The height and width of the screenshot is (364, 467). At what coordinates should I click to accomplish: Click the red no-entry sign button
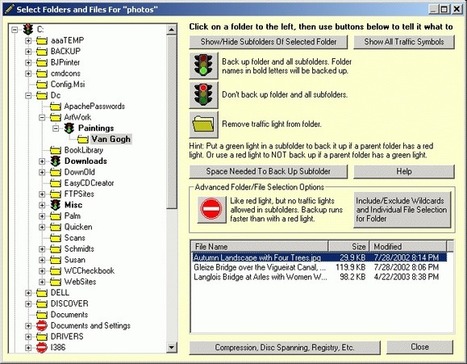click(211, 209)
